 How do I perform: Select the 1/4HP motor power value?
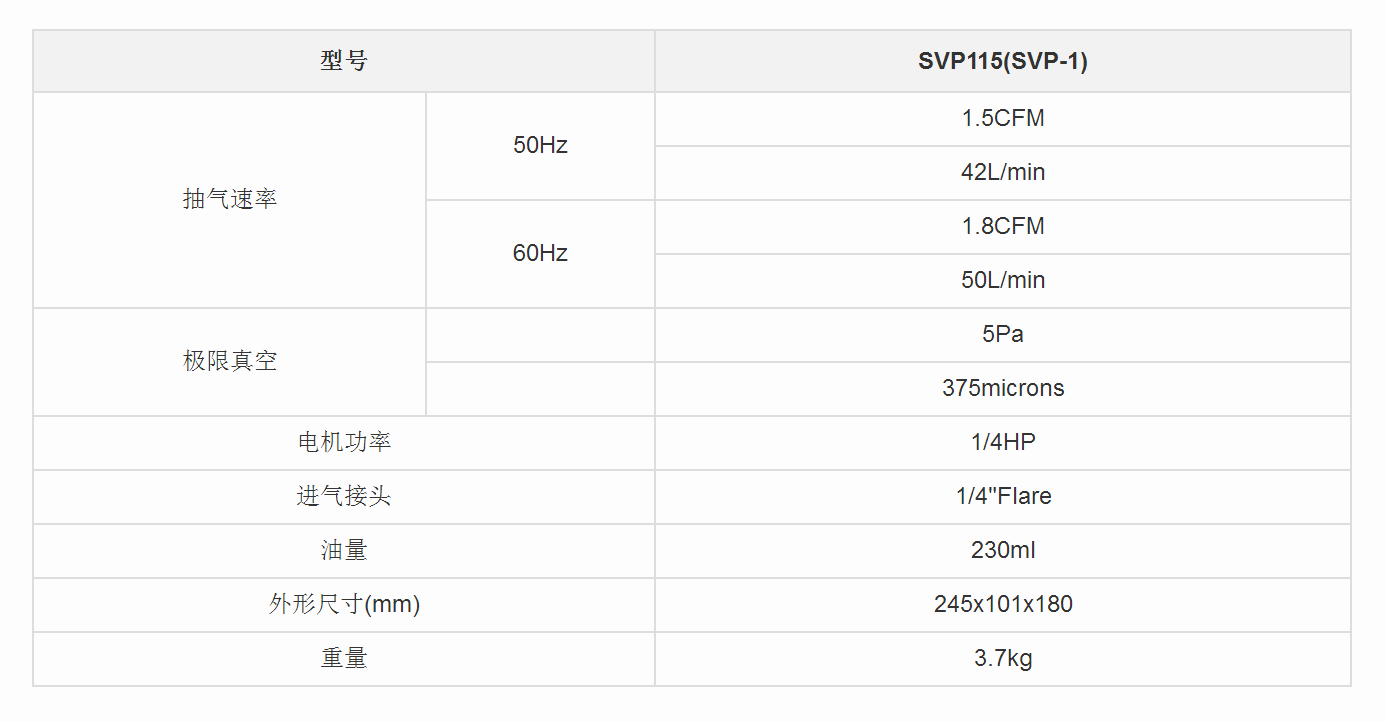1002,442
